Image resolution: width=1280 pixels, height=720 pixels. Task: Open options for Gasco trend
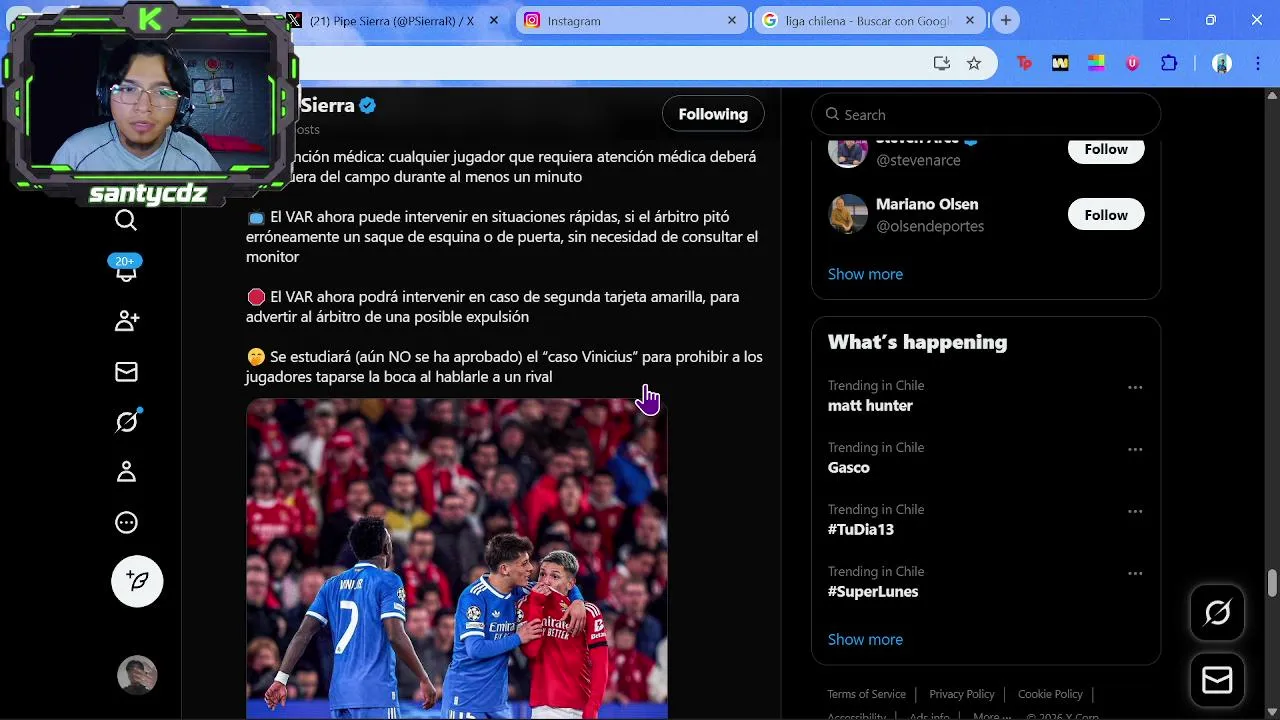(1135, 449)
